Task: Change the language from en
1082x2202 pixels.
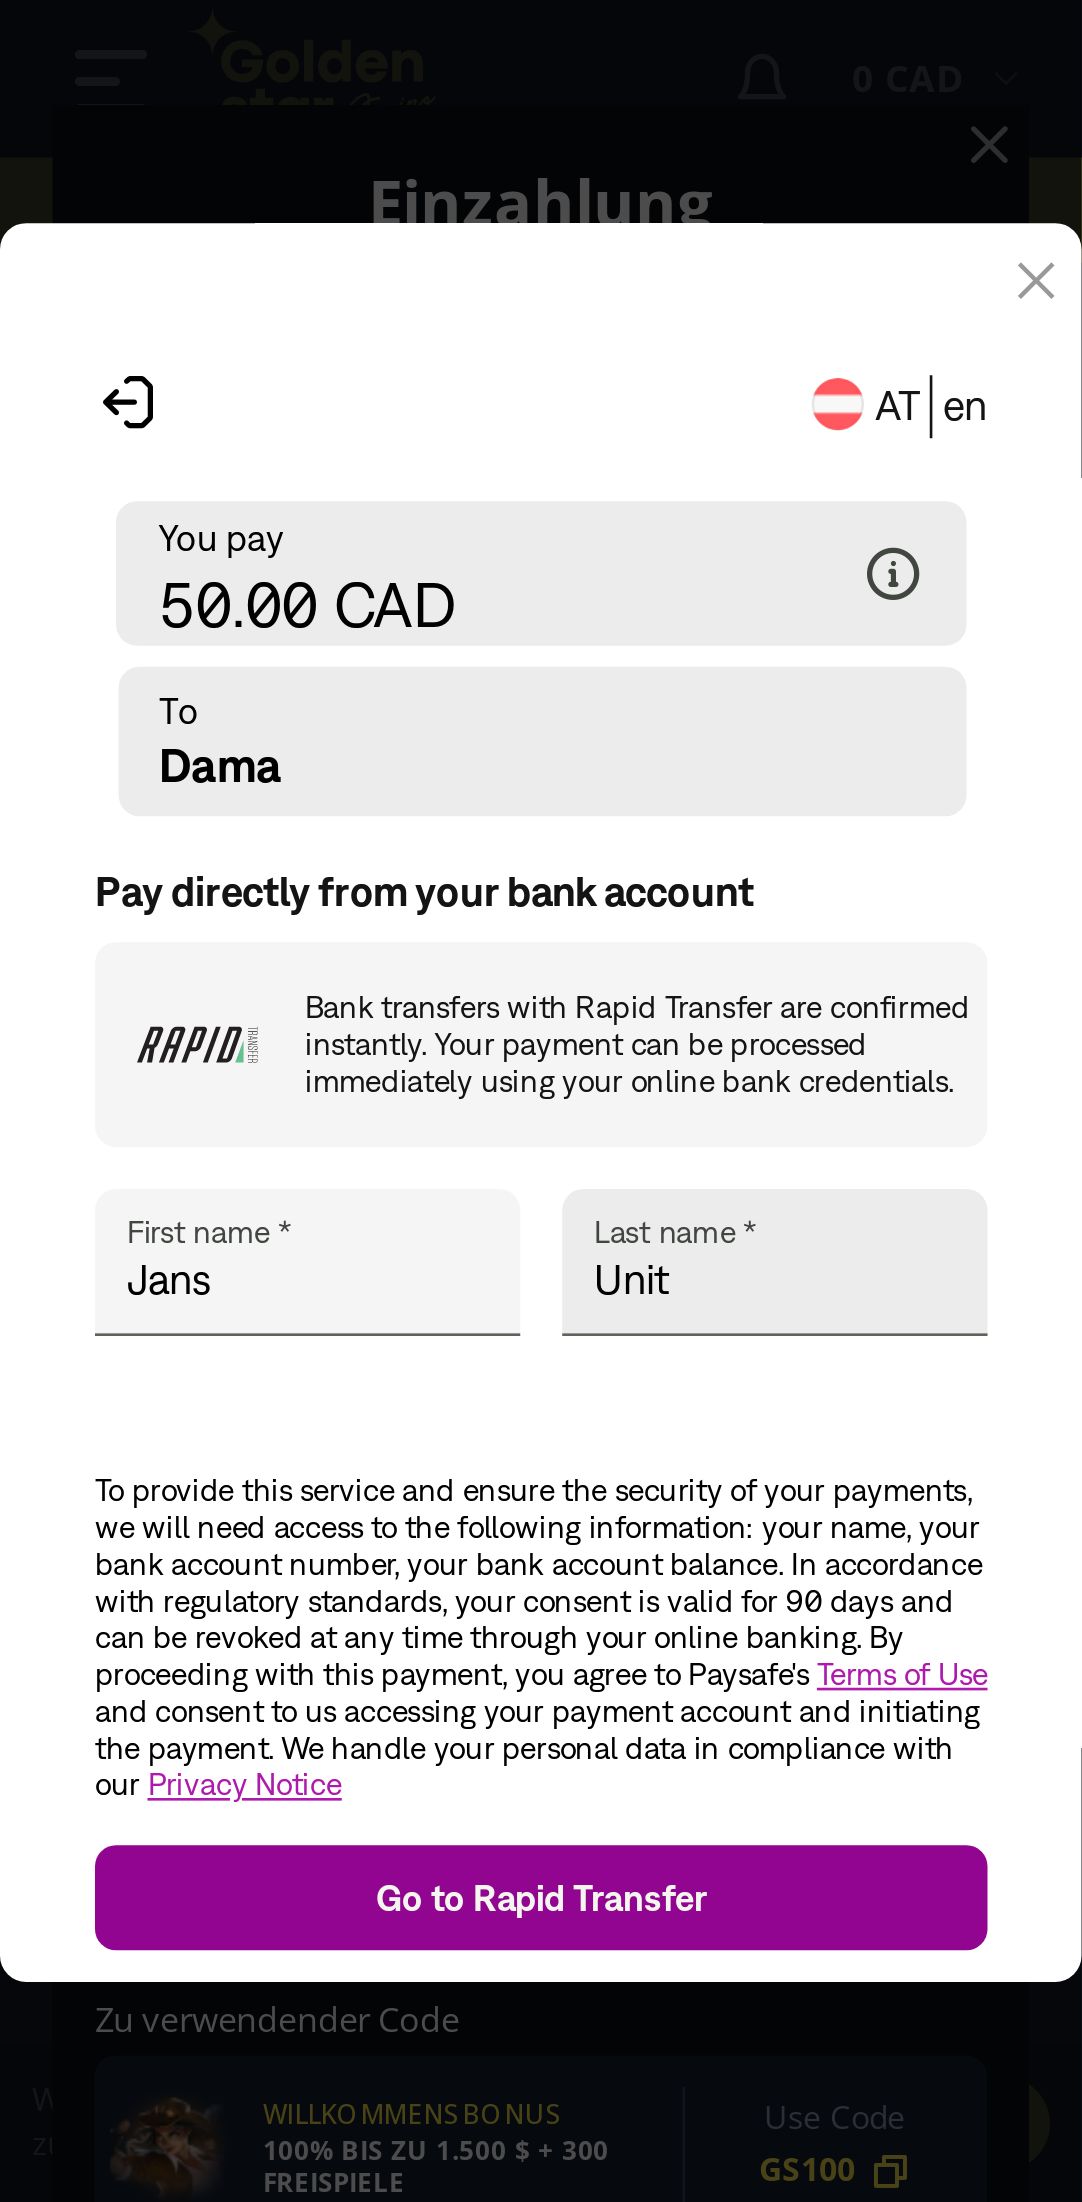Action: (964, 407)
